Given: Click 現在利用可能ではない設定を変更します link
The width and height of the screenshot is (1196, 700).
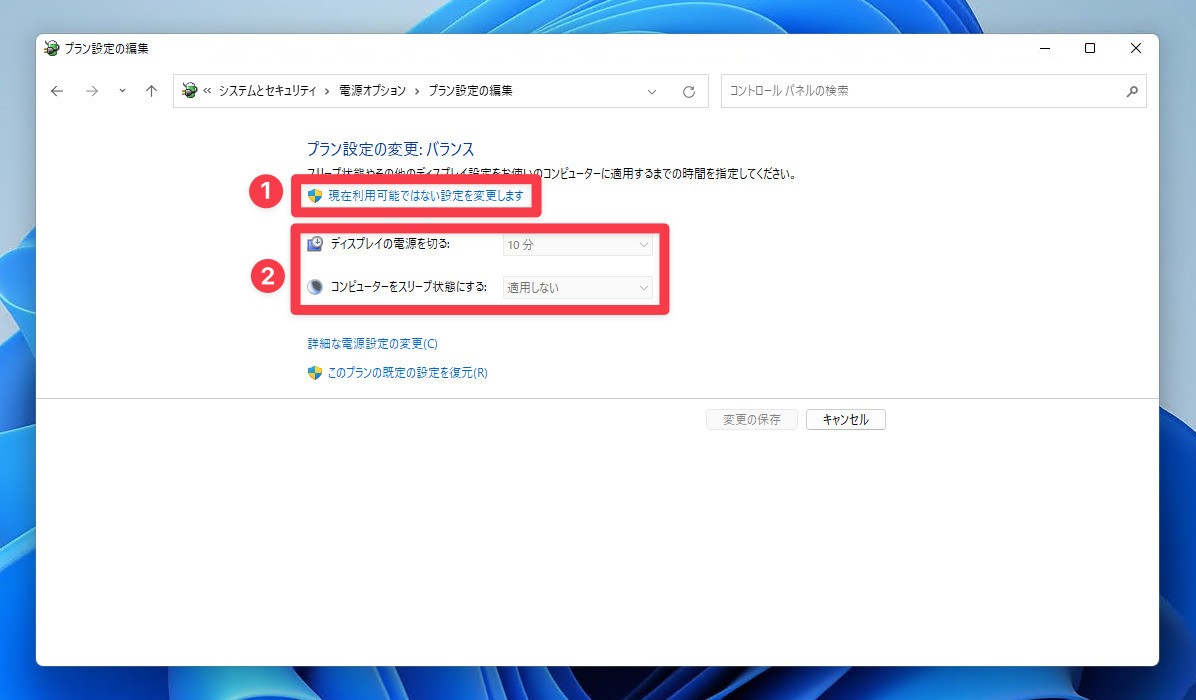Looking at the screenshot, I should click(426, 196).
